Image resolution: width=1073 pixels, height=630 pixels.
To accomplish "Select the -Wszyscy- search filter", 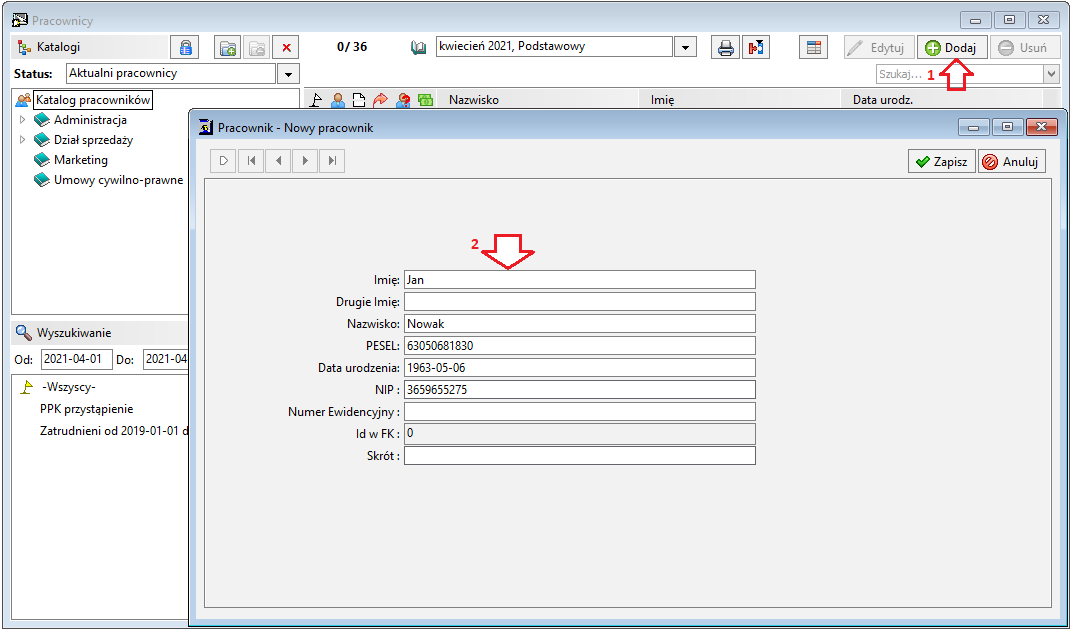I will tap(68, 387).
